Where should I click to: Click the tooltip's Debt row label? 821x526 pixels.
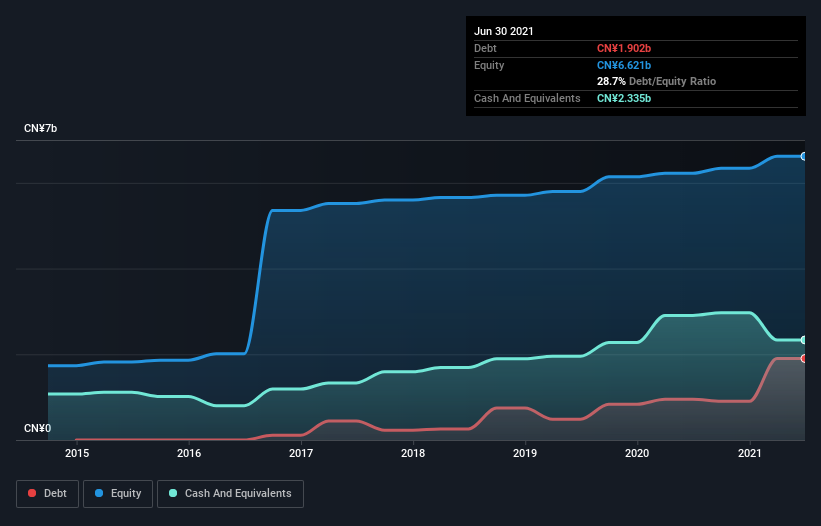pyautogui.click(x=485, y=48)
